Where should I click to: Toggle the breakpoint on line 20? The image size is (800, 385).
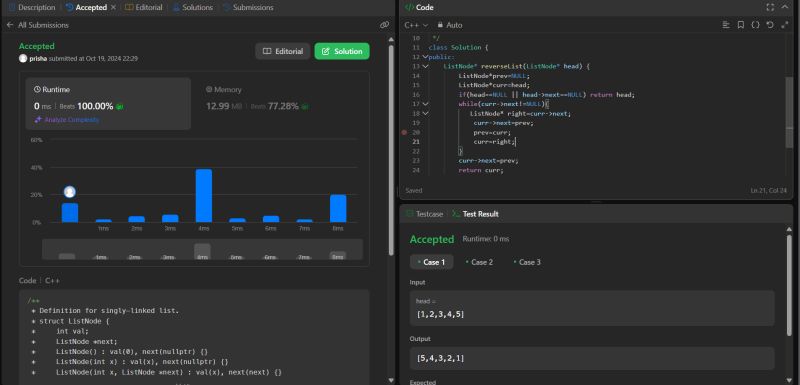[x=404, y=132]
